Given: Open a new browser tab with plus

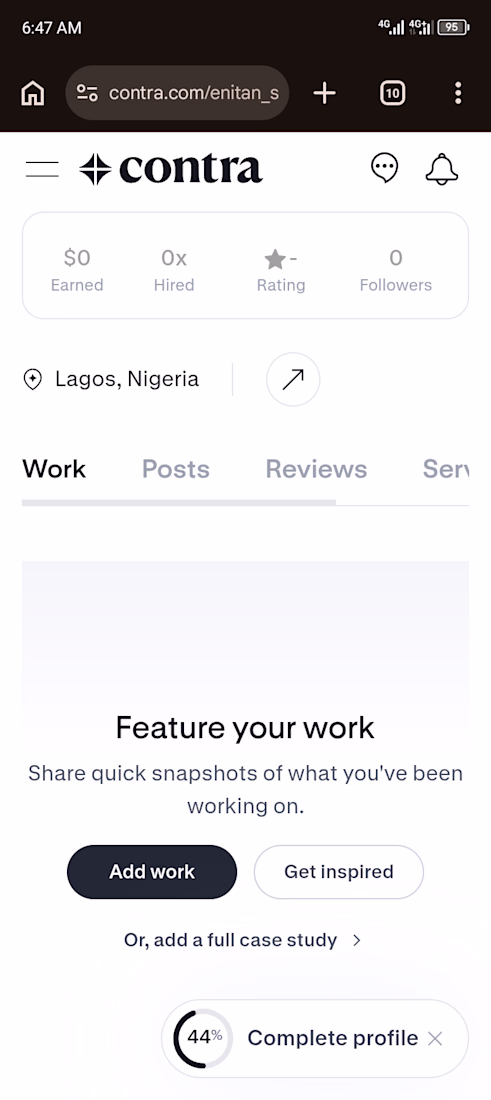Looking at the screenshot, I should click(x=324, y=93).
